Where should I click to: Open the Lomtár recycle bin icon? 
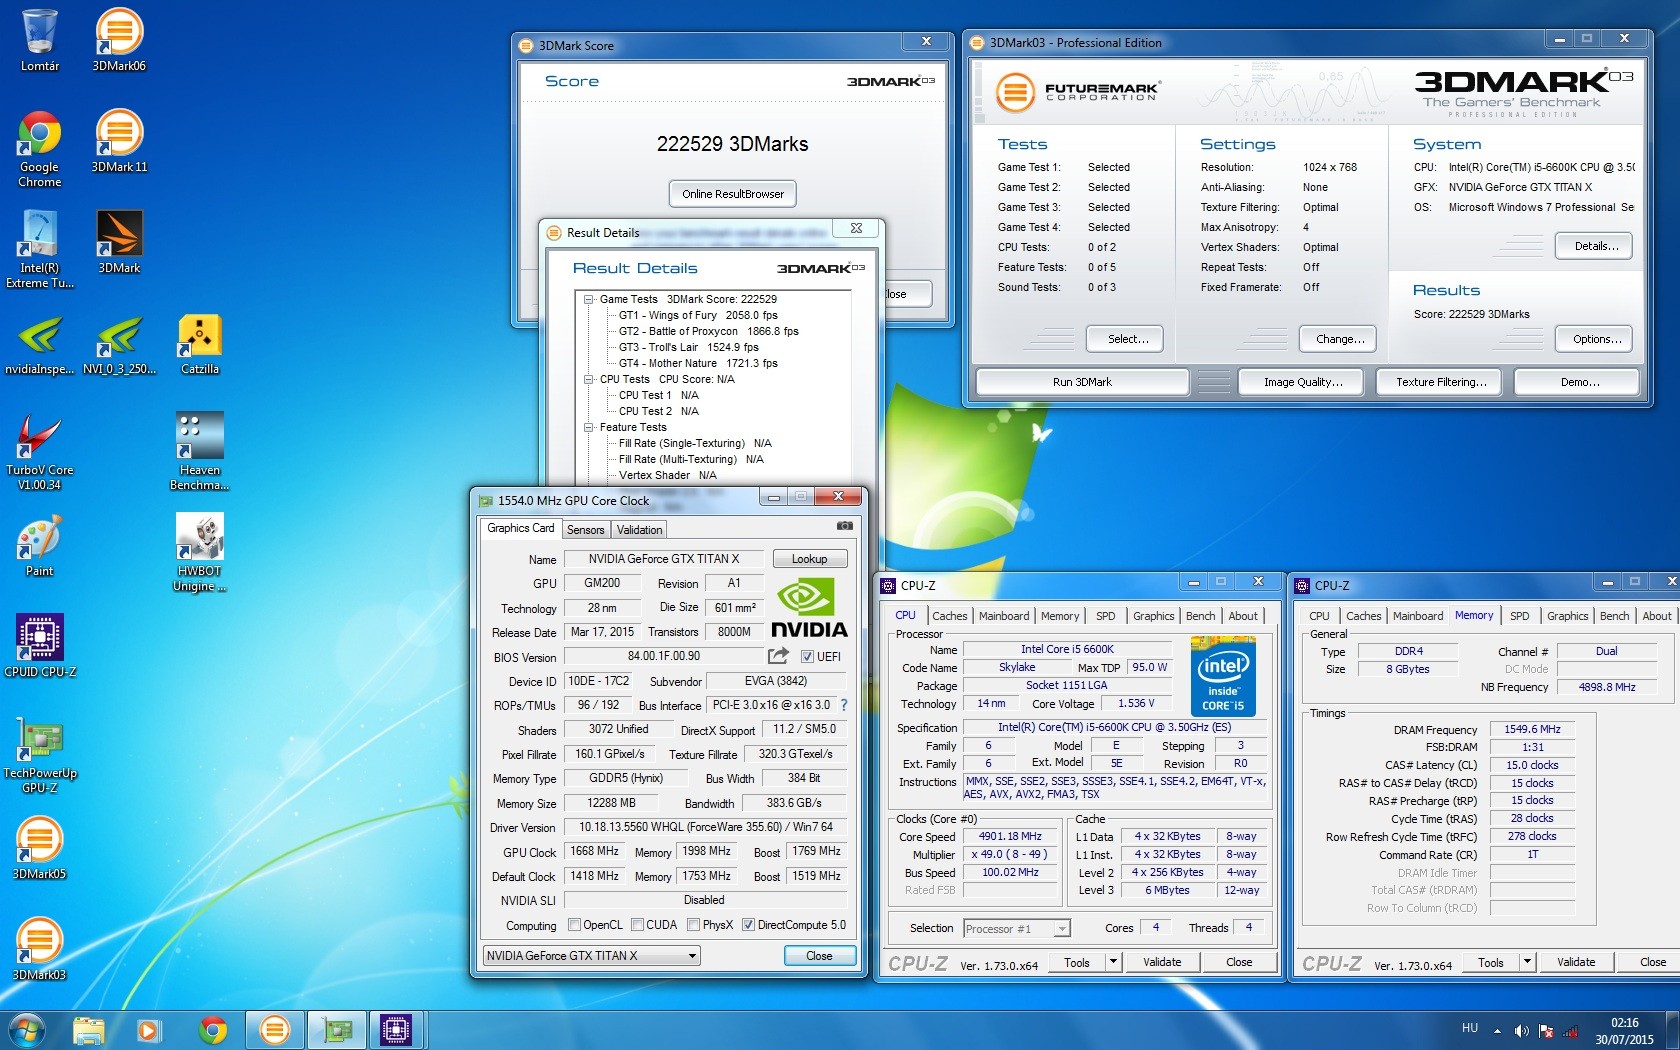tap(39, 40)
